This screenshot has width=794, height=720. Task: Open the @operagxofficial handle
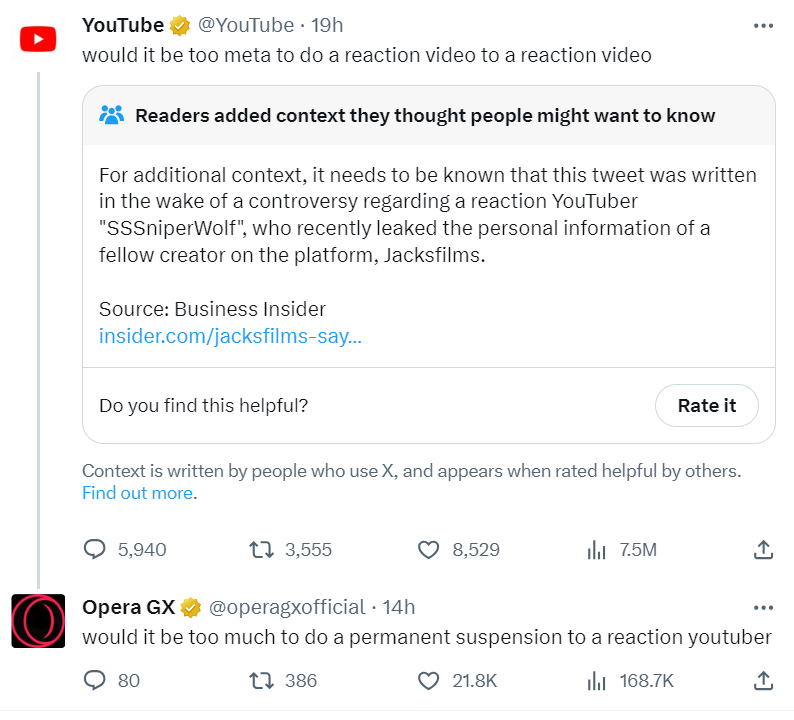(287, 607)
